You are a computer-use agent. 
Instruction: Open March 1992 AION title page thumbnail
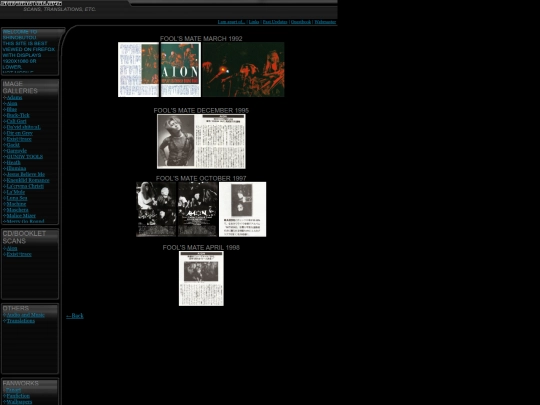point(180,70)
